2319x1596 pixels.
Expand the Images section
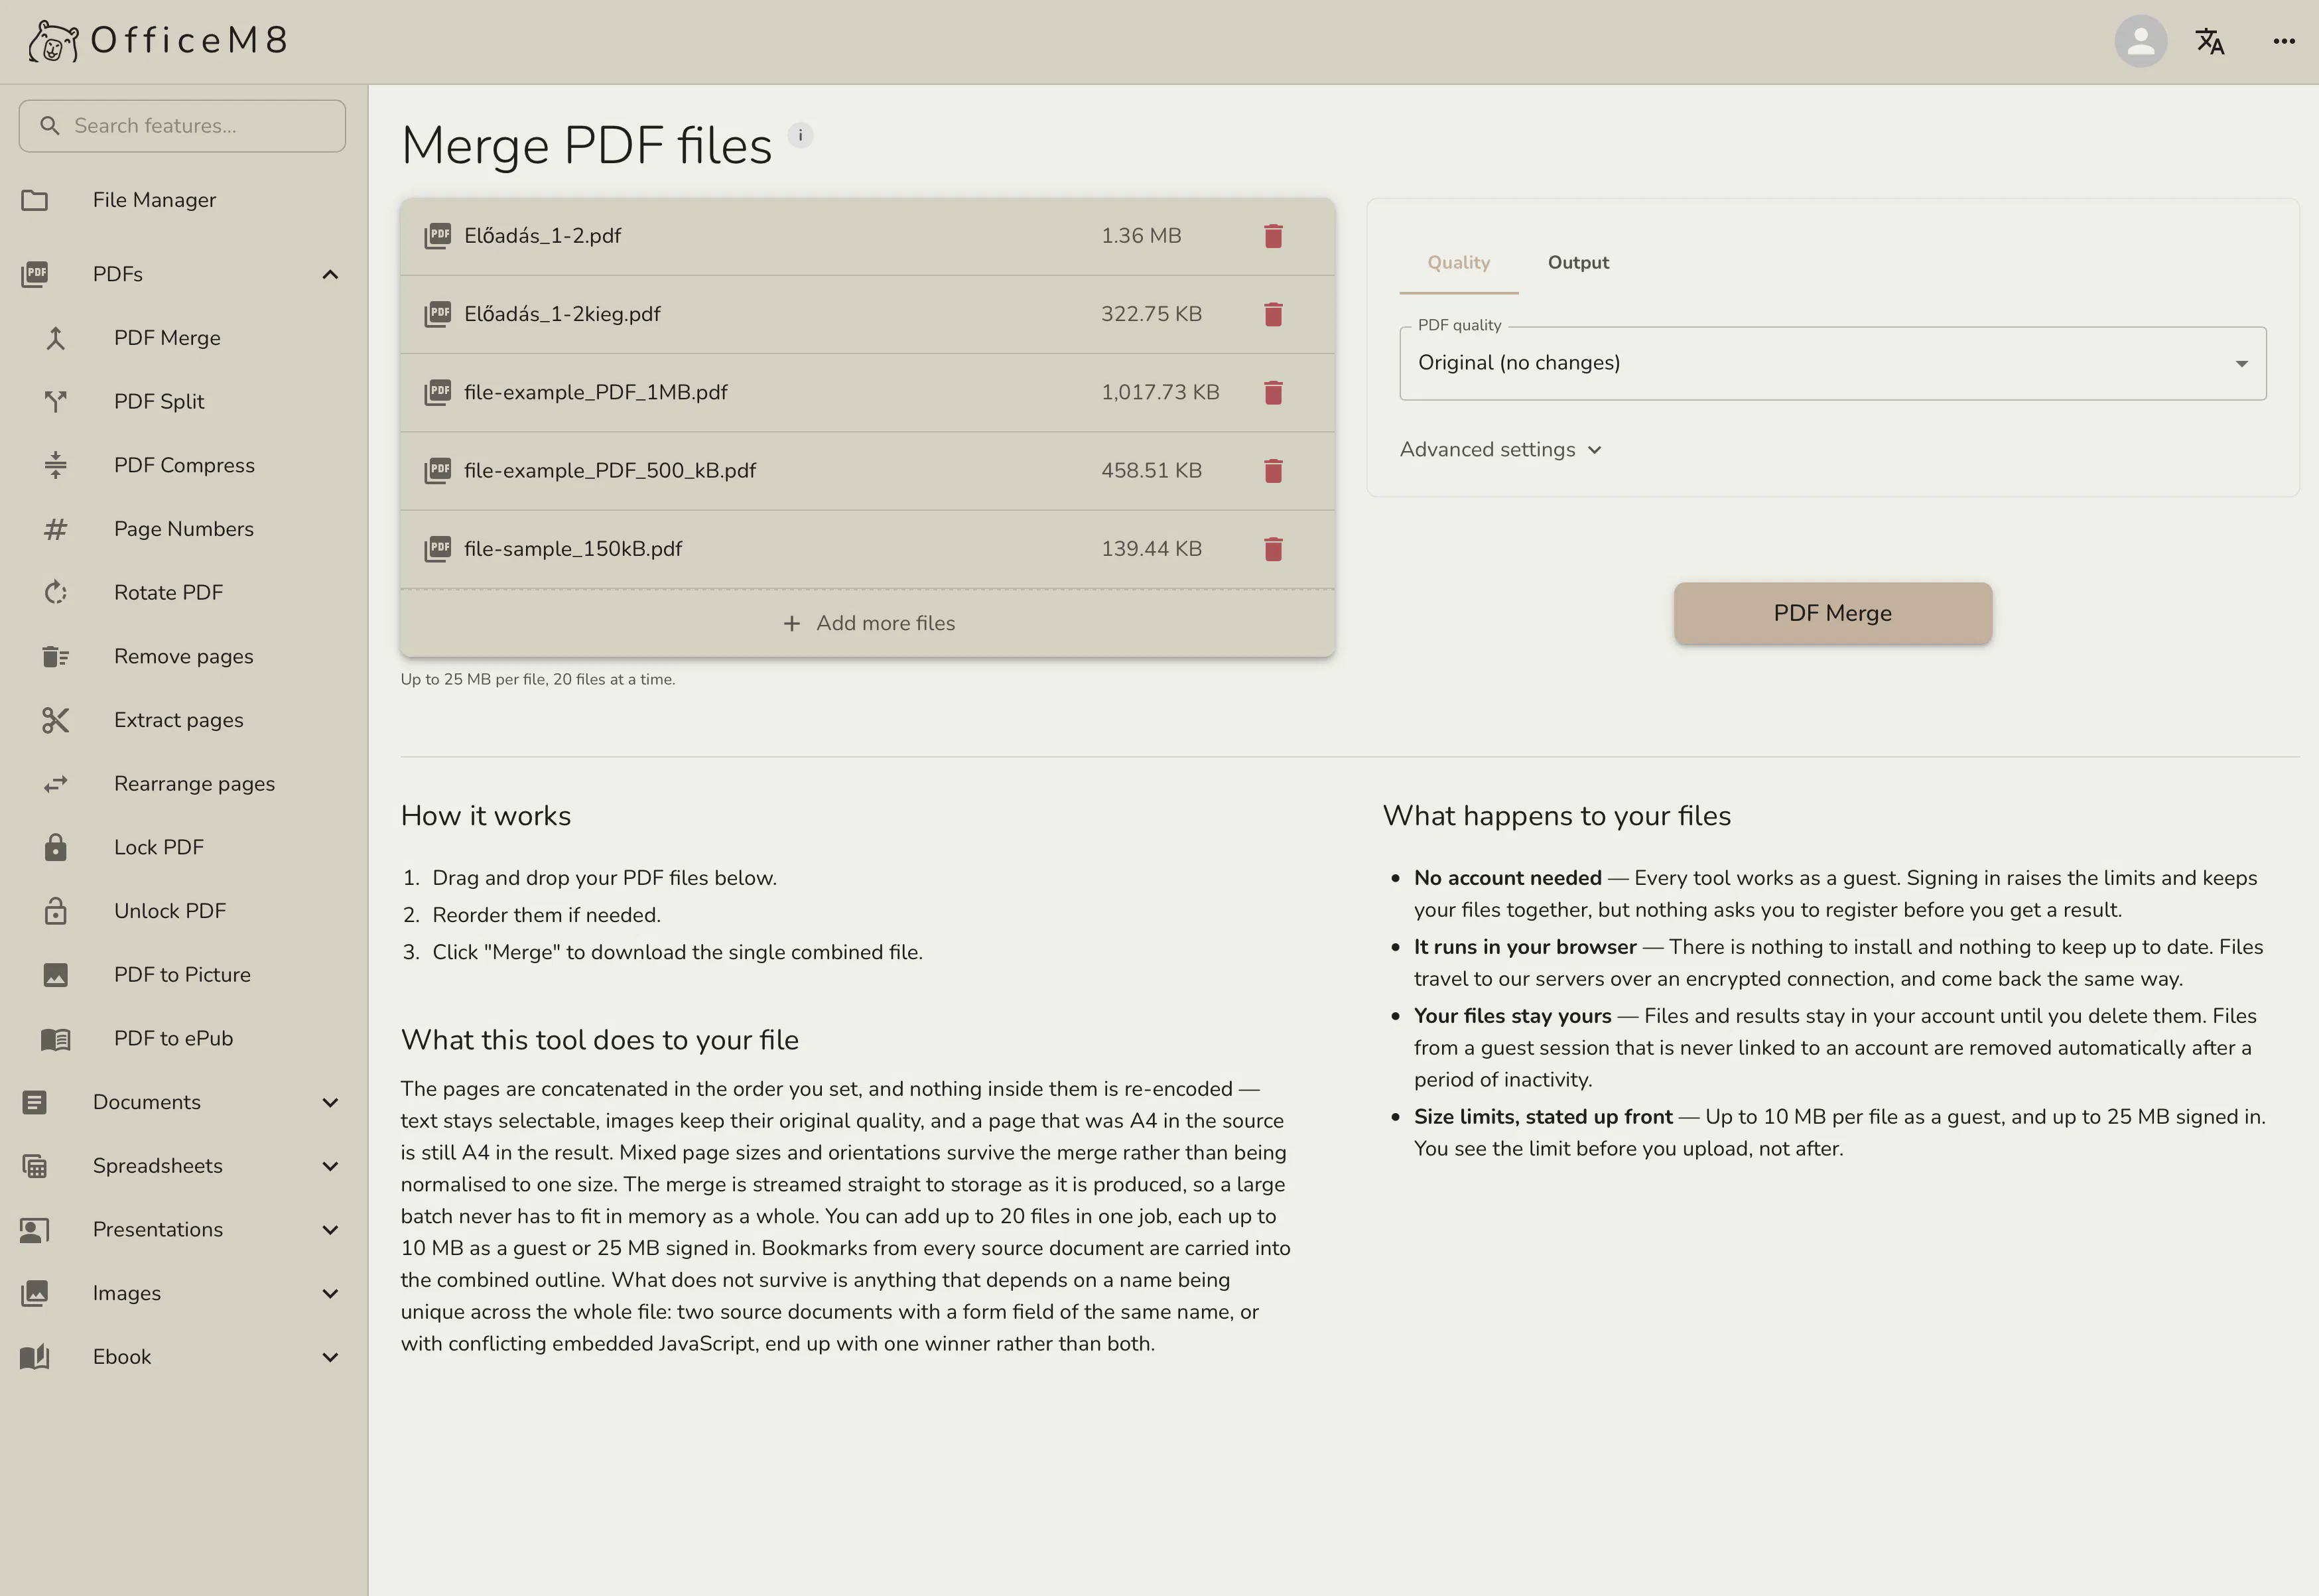point(330,1293)
